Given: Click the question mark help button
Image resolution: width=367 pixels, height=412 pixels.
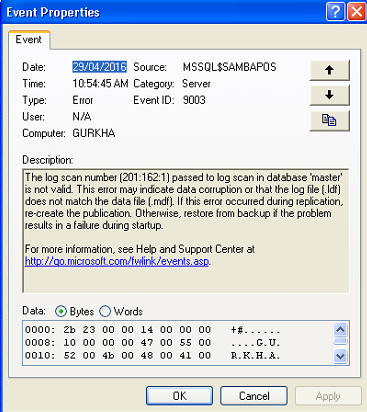Looking at the screenshot, I should point(335,12).
